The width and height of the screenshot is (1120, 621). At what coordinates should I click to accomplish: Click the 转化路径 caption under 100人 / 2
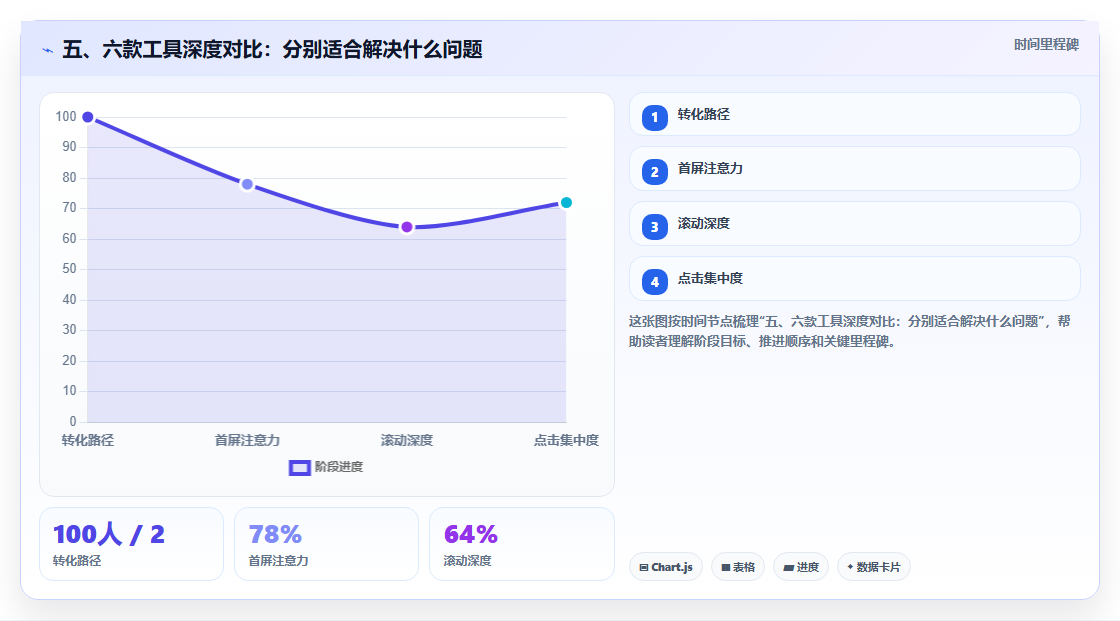click(77, 561)
